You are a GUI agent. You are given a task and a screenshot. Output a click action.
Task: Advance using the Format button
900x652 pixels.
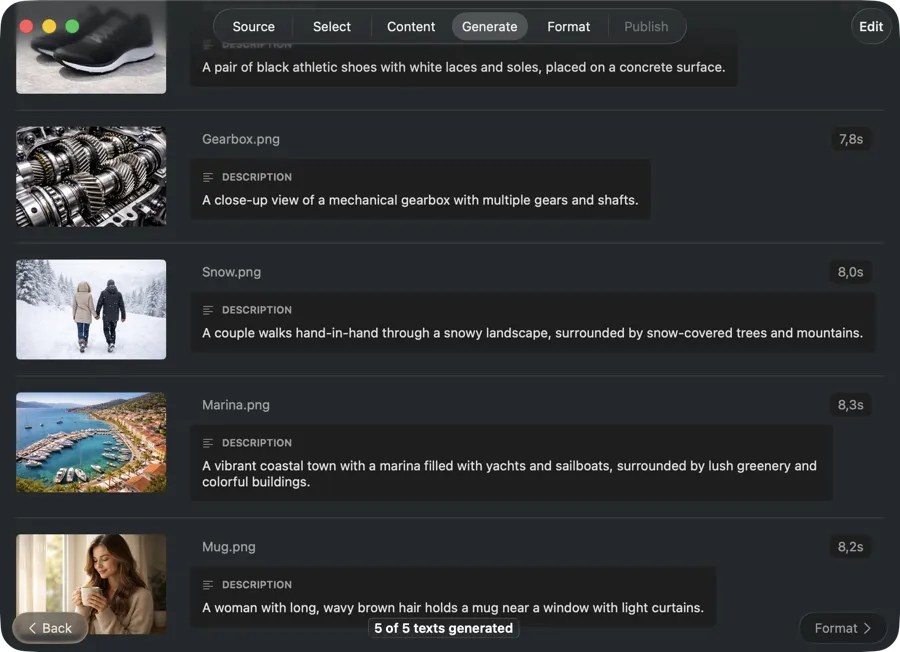coord(841,628)
